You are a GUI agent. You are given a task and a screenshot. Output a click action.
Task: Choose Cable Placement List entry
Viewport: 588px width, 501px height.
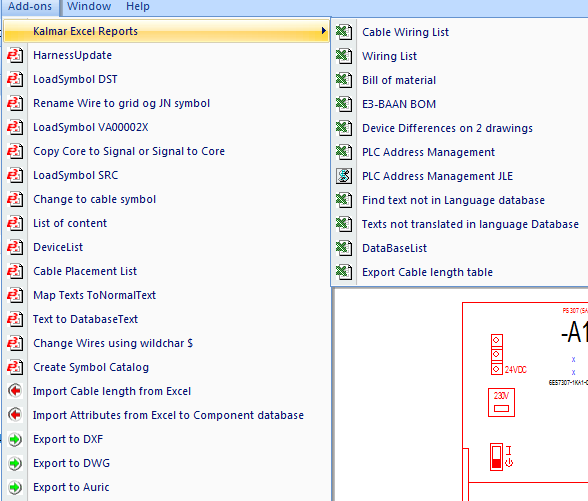166,272
